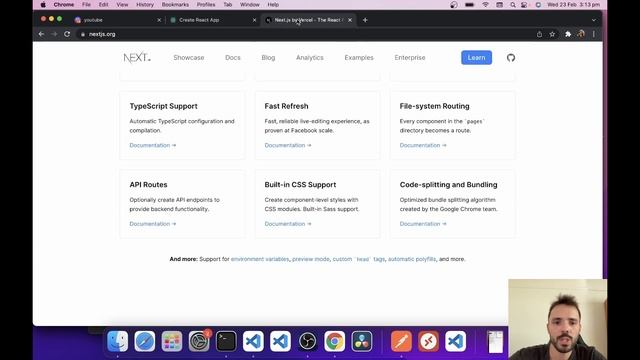Click the TypeScript Support card heading
The image size is (640, 360).
click(163, 106)
